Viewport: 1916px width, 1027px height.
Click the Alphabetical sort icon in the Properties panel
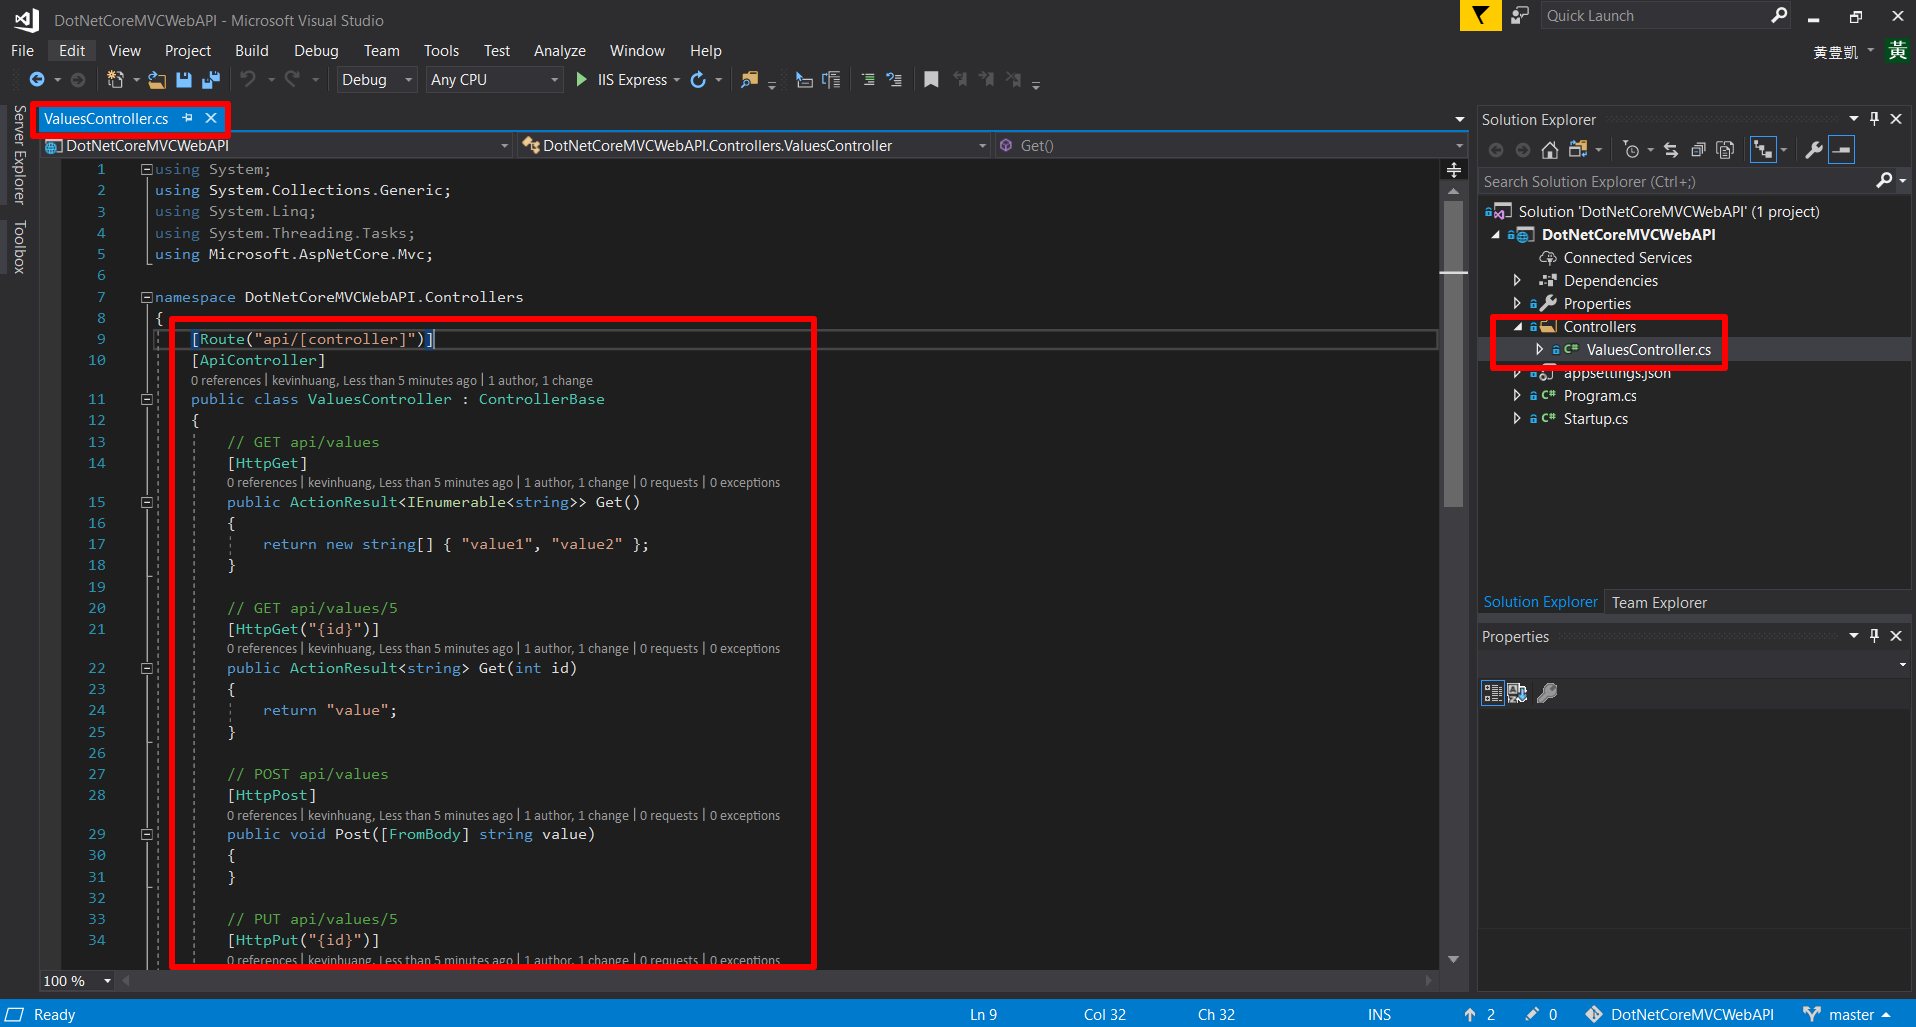coord(1517,693)
